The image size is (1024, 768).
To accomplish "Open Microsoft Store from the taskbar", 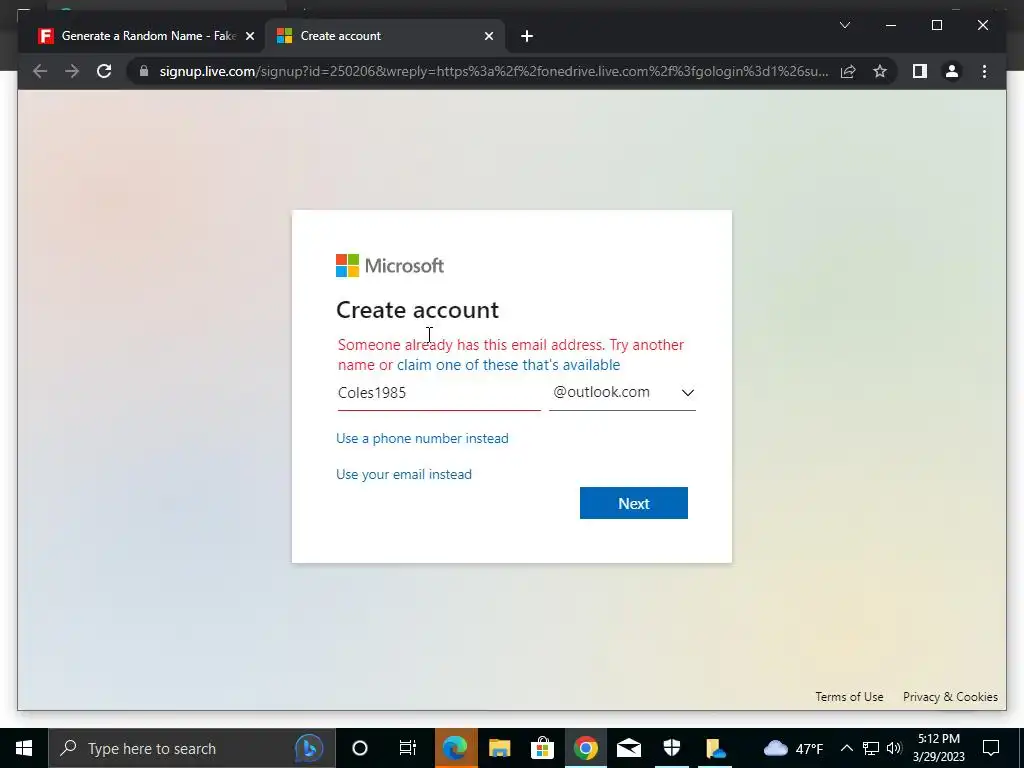I will click(542, 748).
